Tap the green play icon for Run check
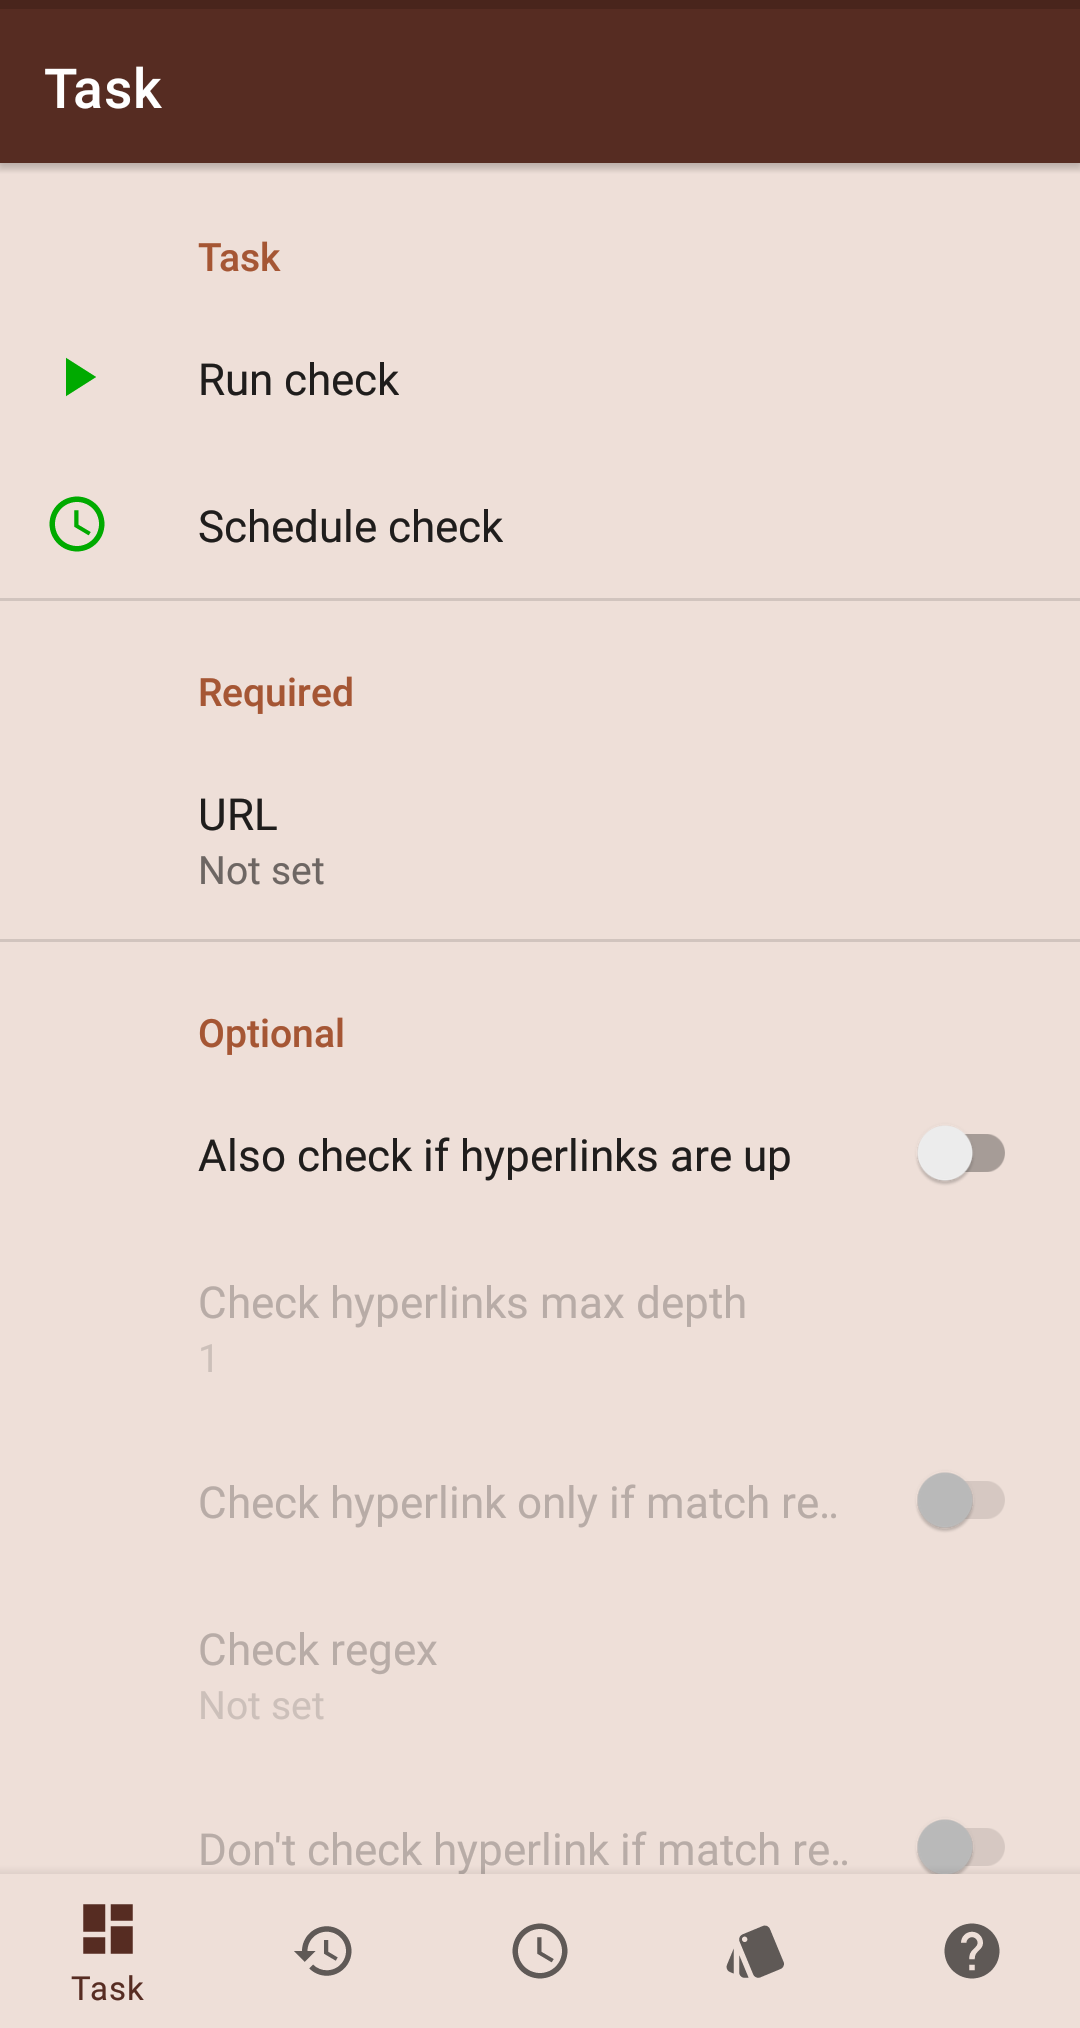Screen dimensions: 1080x2028 79,378
